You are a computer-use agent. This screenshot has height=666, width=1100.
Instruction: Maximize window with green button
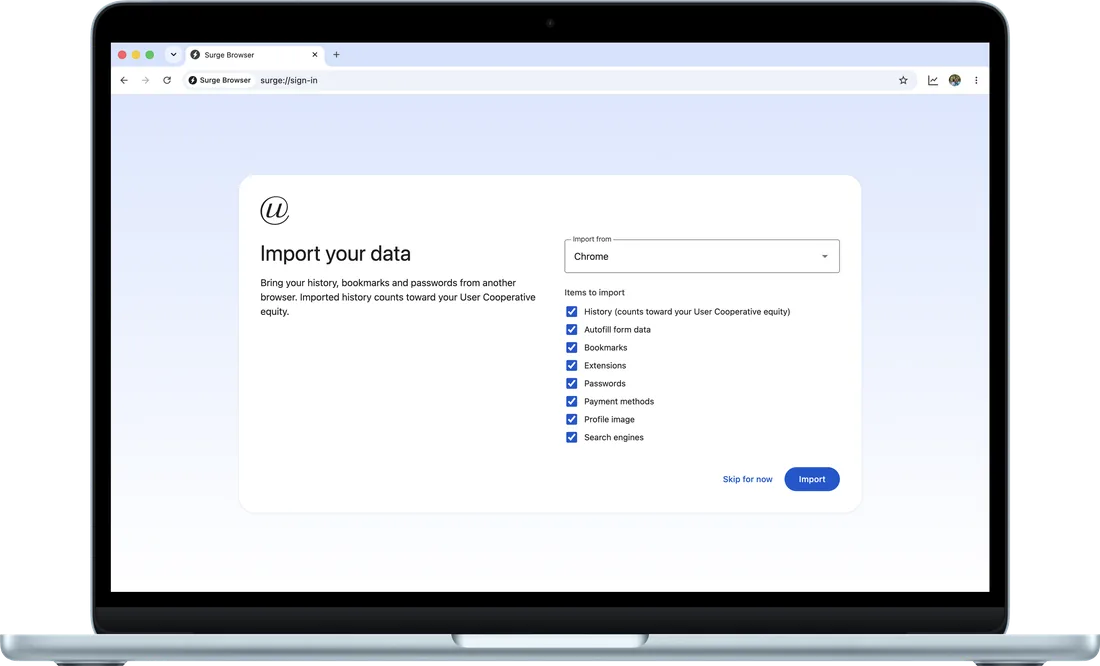[149, 55]
